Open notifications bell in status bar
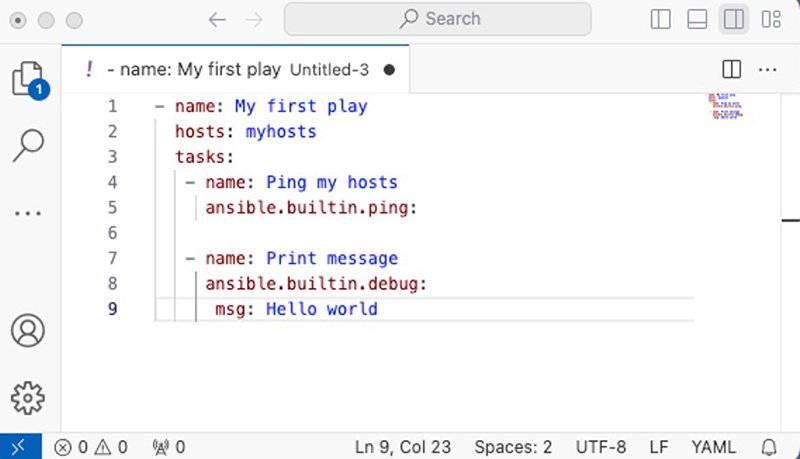Screen dimensions: 800x459 coord(769,447)
